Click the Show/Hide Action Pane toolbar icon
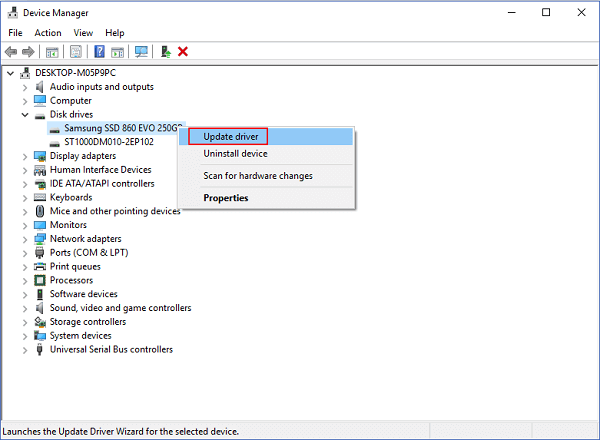The image size is (600, 440). pyautogui.click(x=117, y=52)
